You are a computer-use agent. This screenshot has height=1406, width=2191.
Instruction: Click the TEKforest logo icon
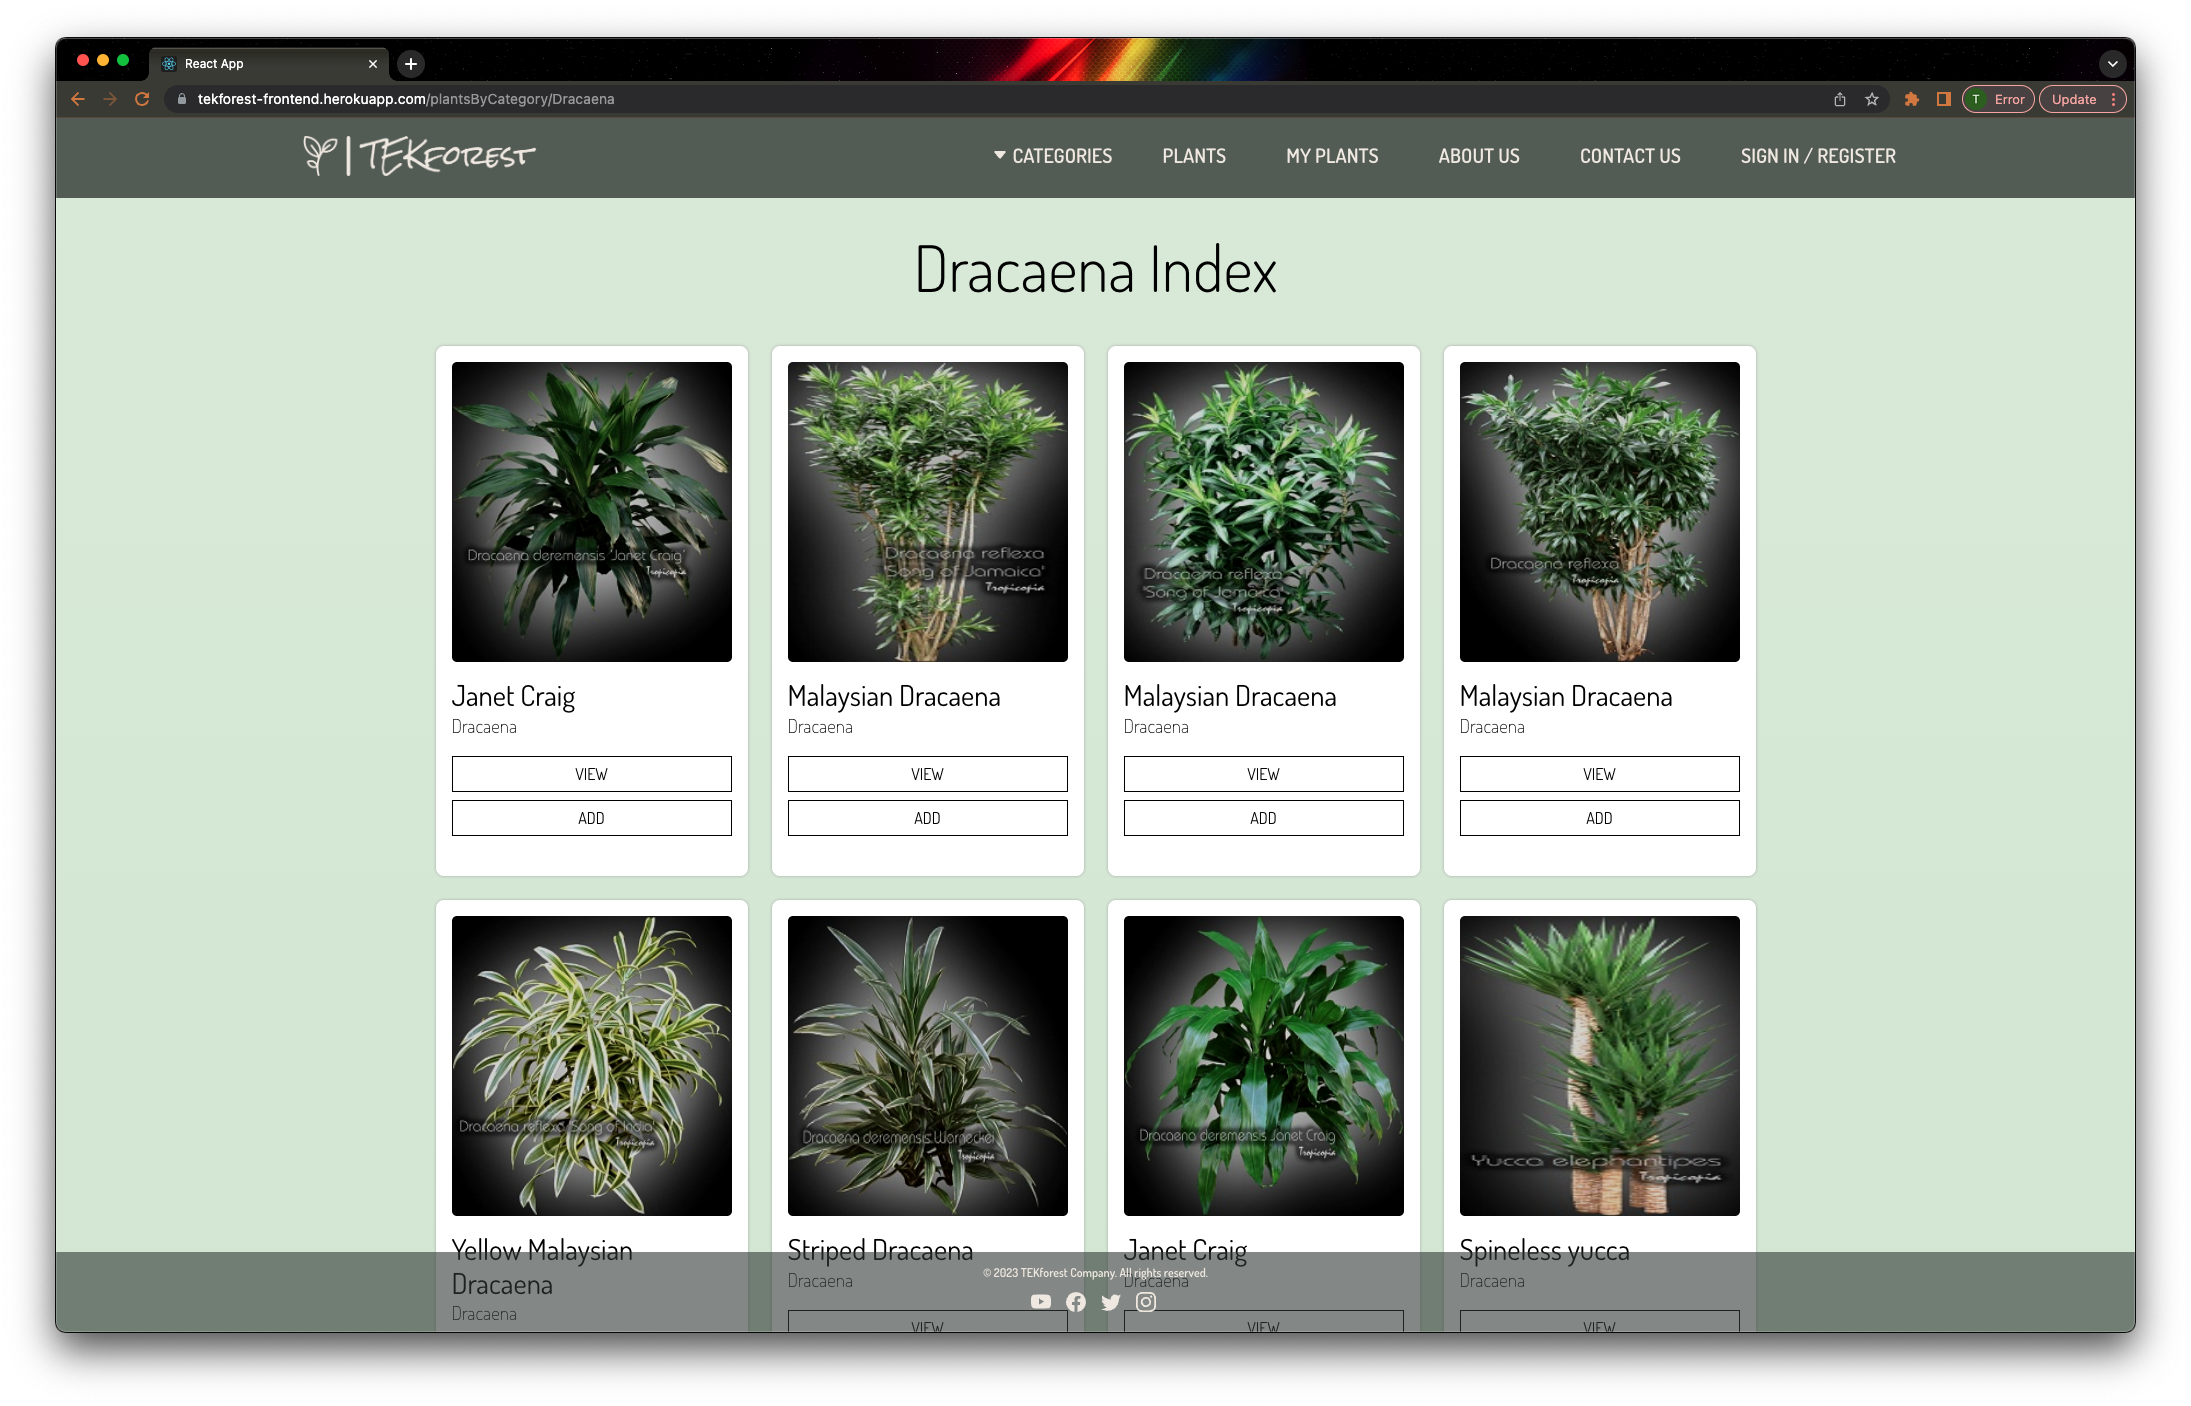(x=318, y=157)
